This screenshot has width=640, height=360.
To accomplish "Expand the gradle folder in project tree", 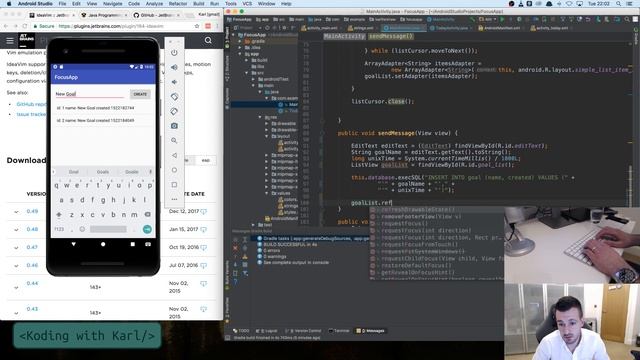I will (x=240, y=41).
